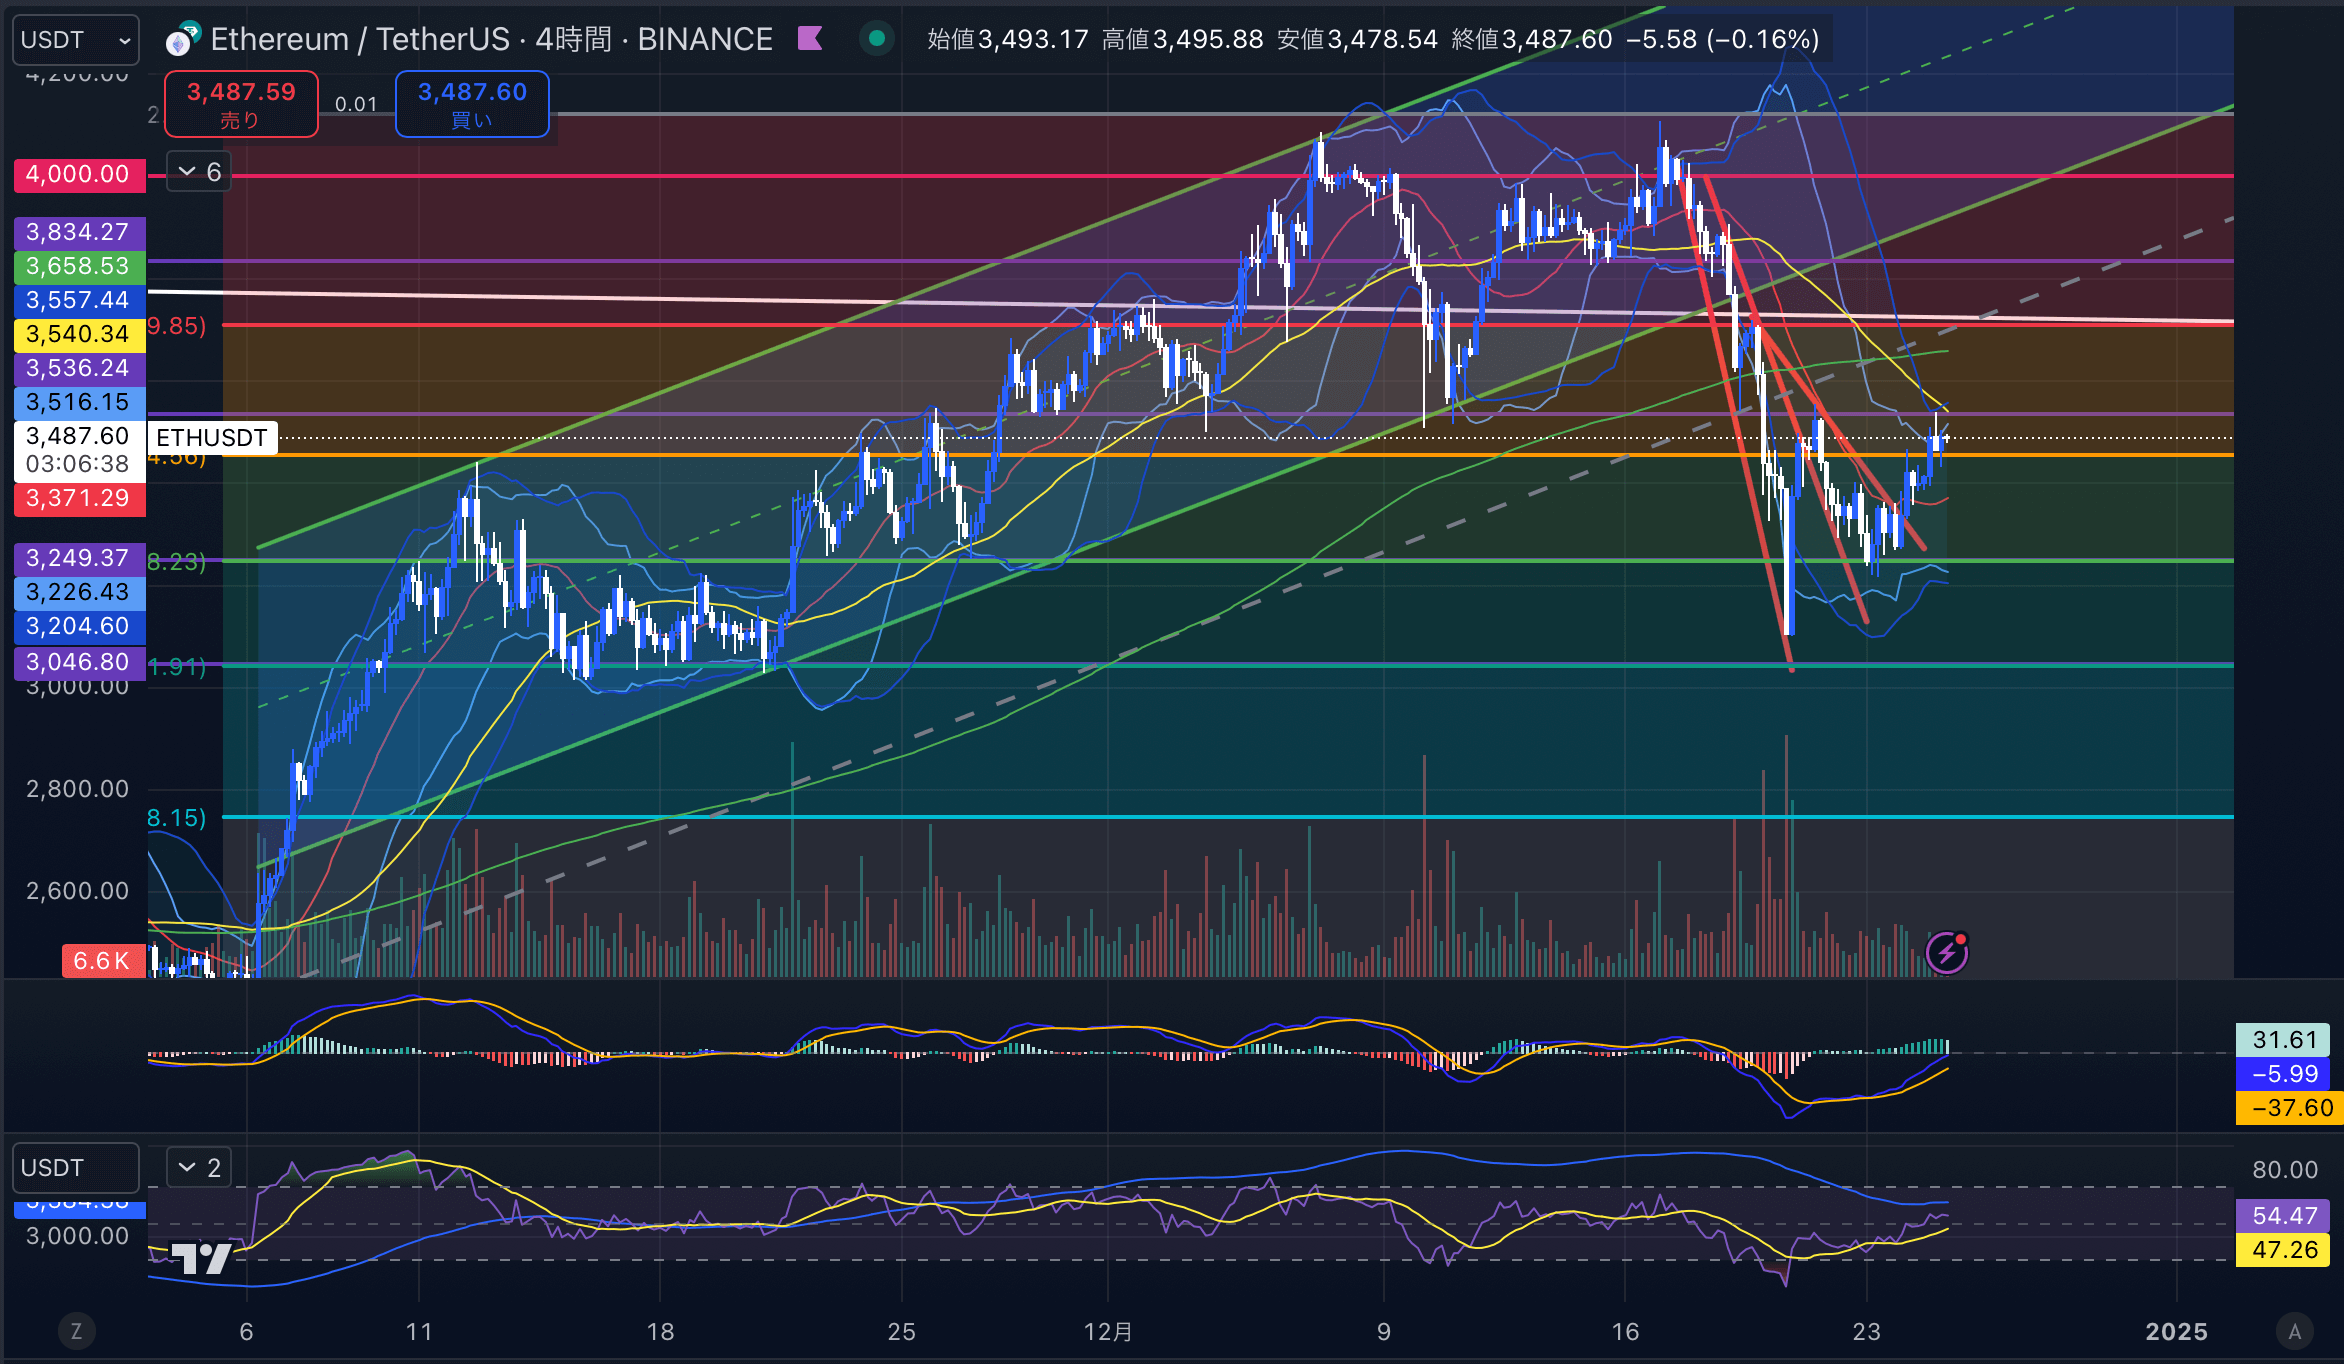Click the opening price 始値3,493.17 readout
This screenshot has height=1364, width=2344.
(1008, 39)
